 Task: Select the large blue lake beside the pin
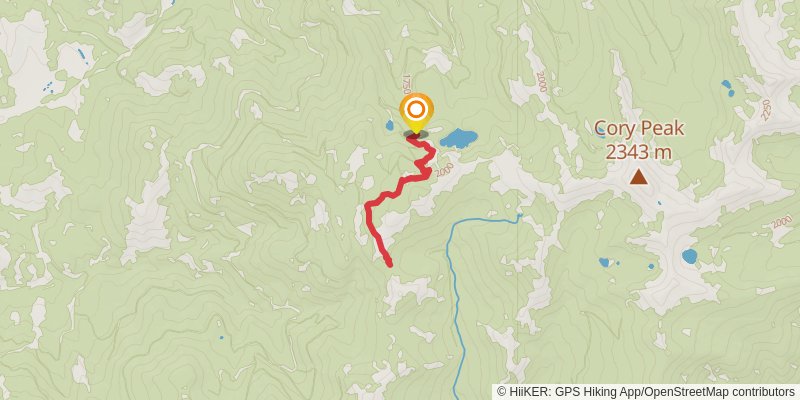click(459, 138)
